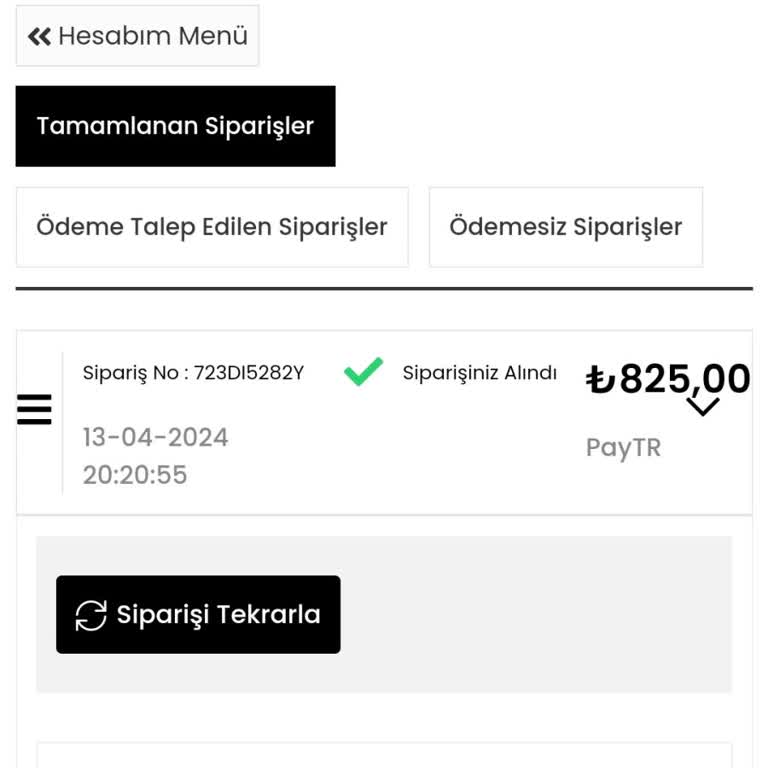
Task: Select Tamamlanan Siparişler tab
Action: (x=175, y=126)
